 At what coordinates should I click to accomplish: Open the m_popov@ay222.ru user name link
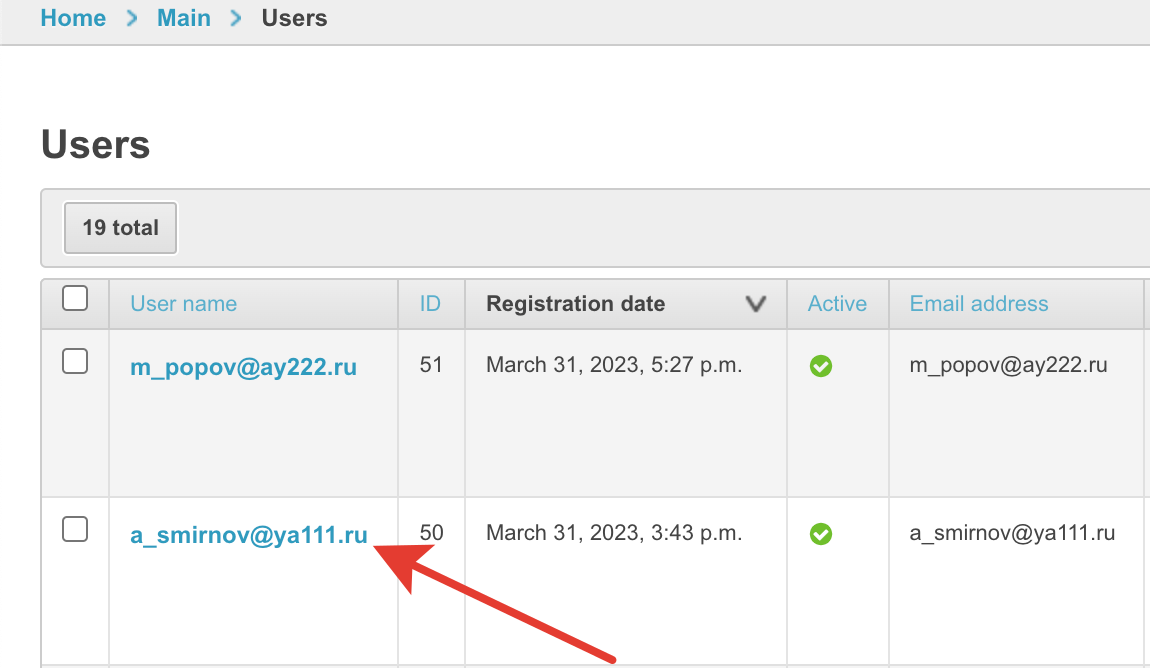[x=243, y=367]
